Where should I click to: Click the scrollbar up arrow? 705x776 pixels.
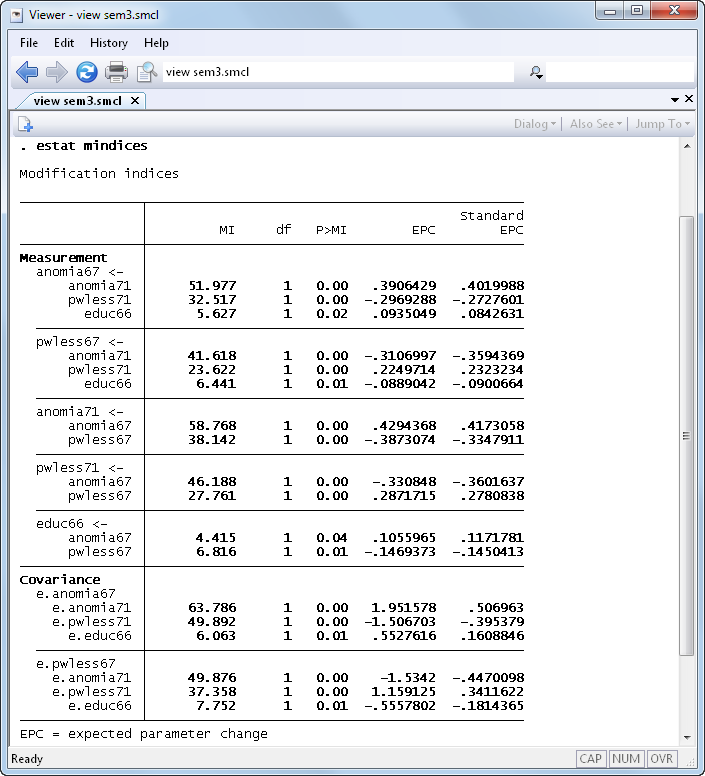click(687, 146)
